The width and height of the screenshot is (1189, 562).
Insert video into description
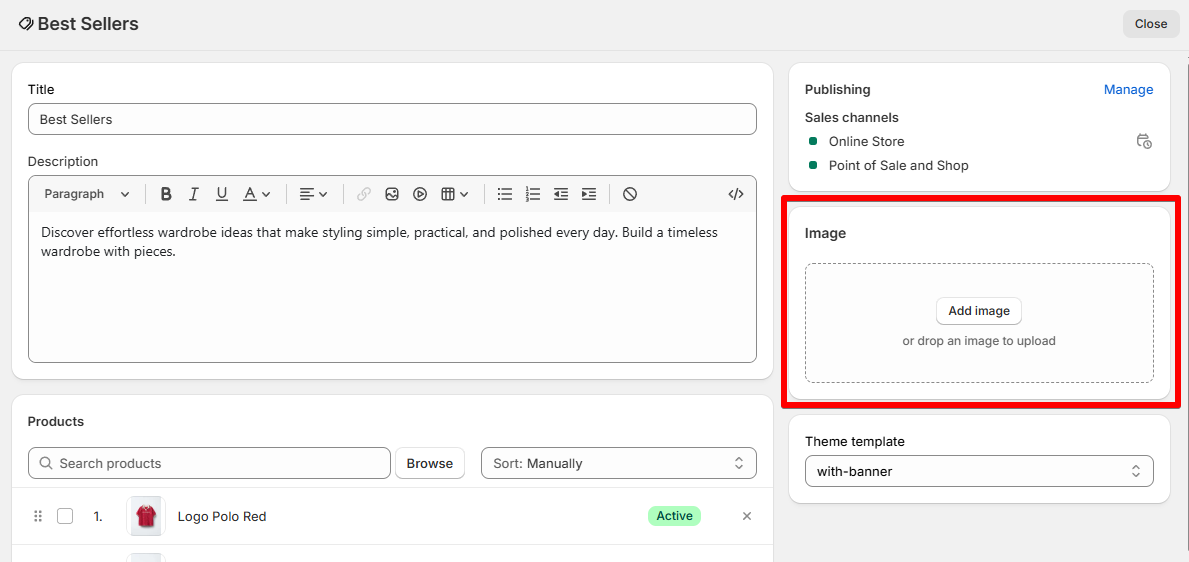(420, 194)
